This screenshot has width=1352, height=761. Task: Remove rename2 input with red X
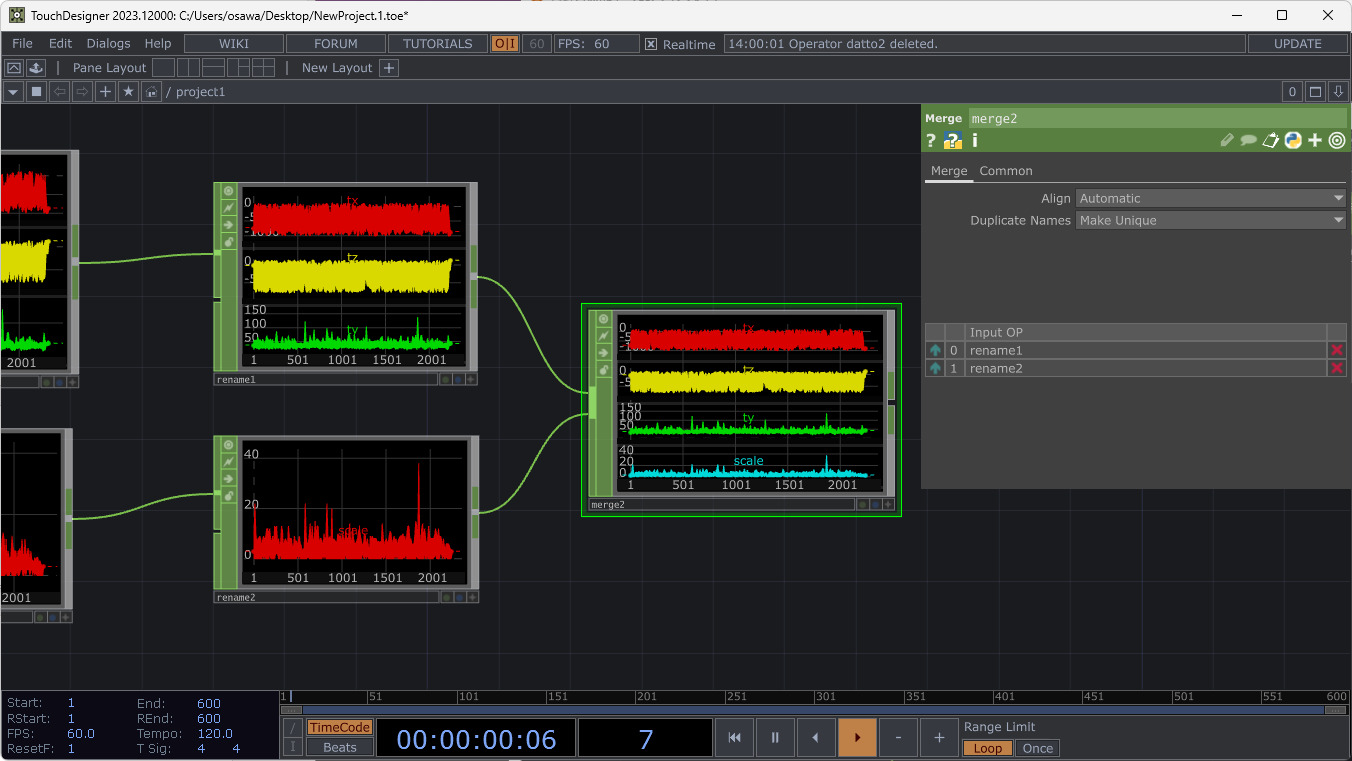pyautogui.click(x=1336, y=369)
